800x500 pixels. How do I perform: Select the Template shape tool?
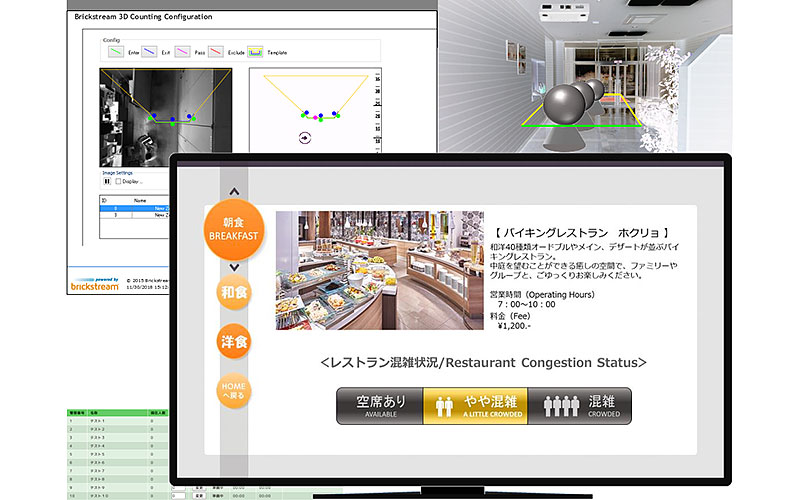click(x=255, y=52)
